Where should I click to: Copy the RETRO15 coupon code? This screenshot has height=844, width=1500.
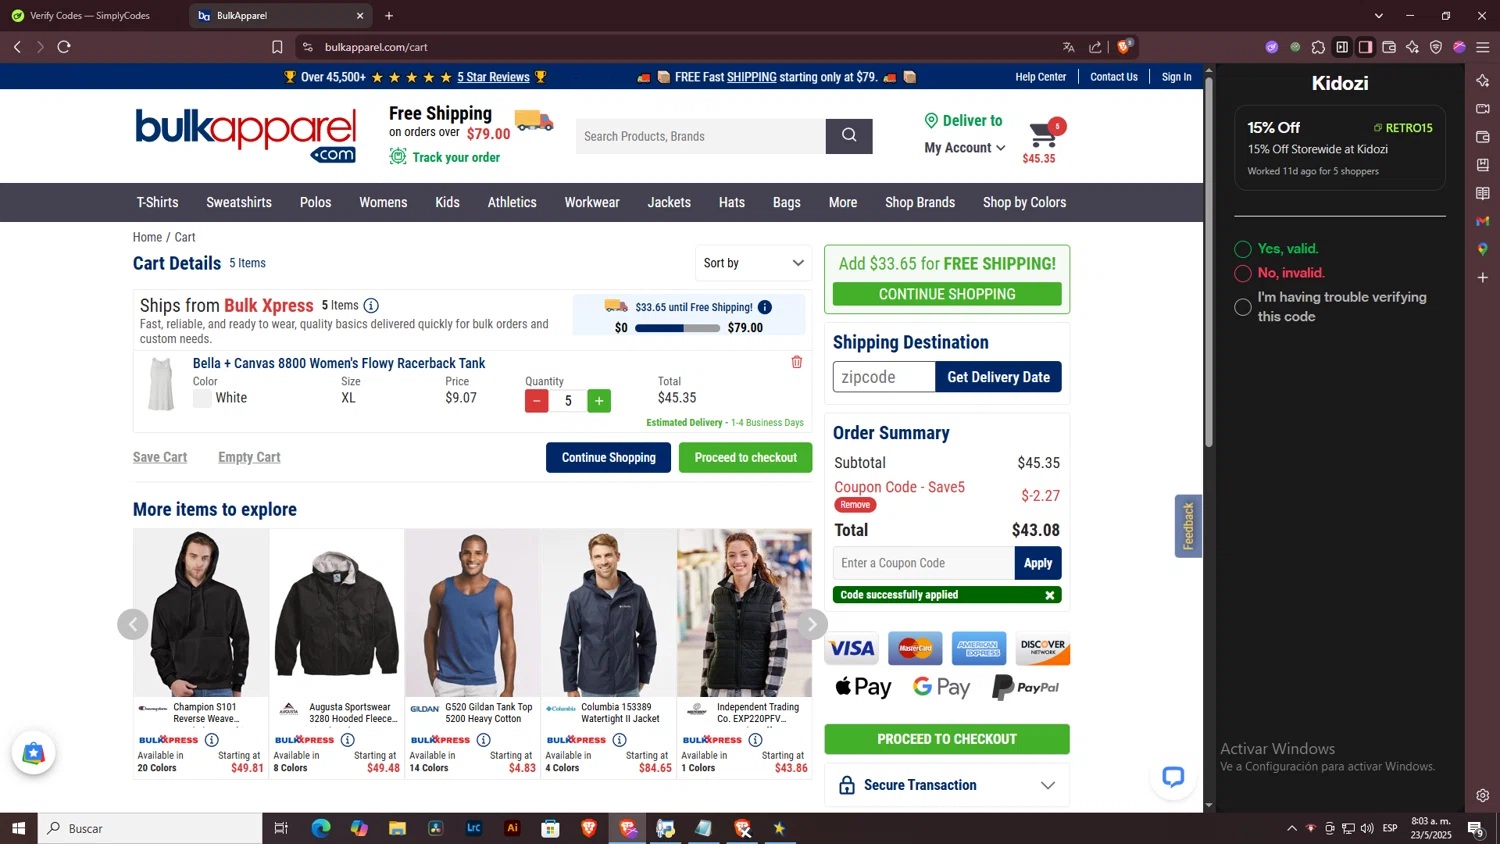pos(1403,128)
